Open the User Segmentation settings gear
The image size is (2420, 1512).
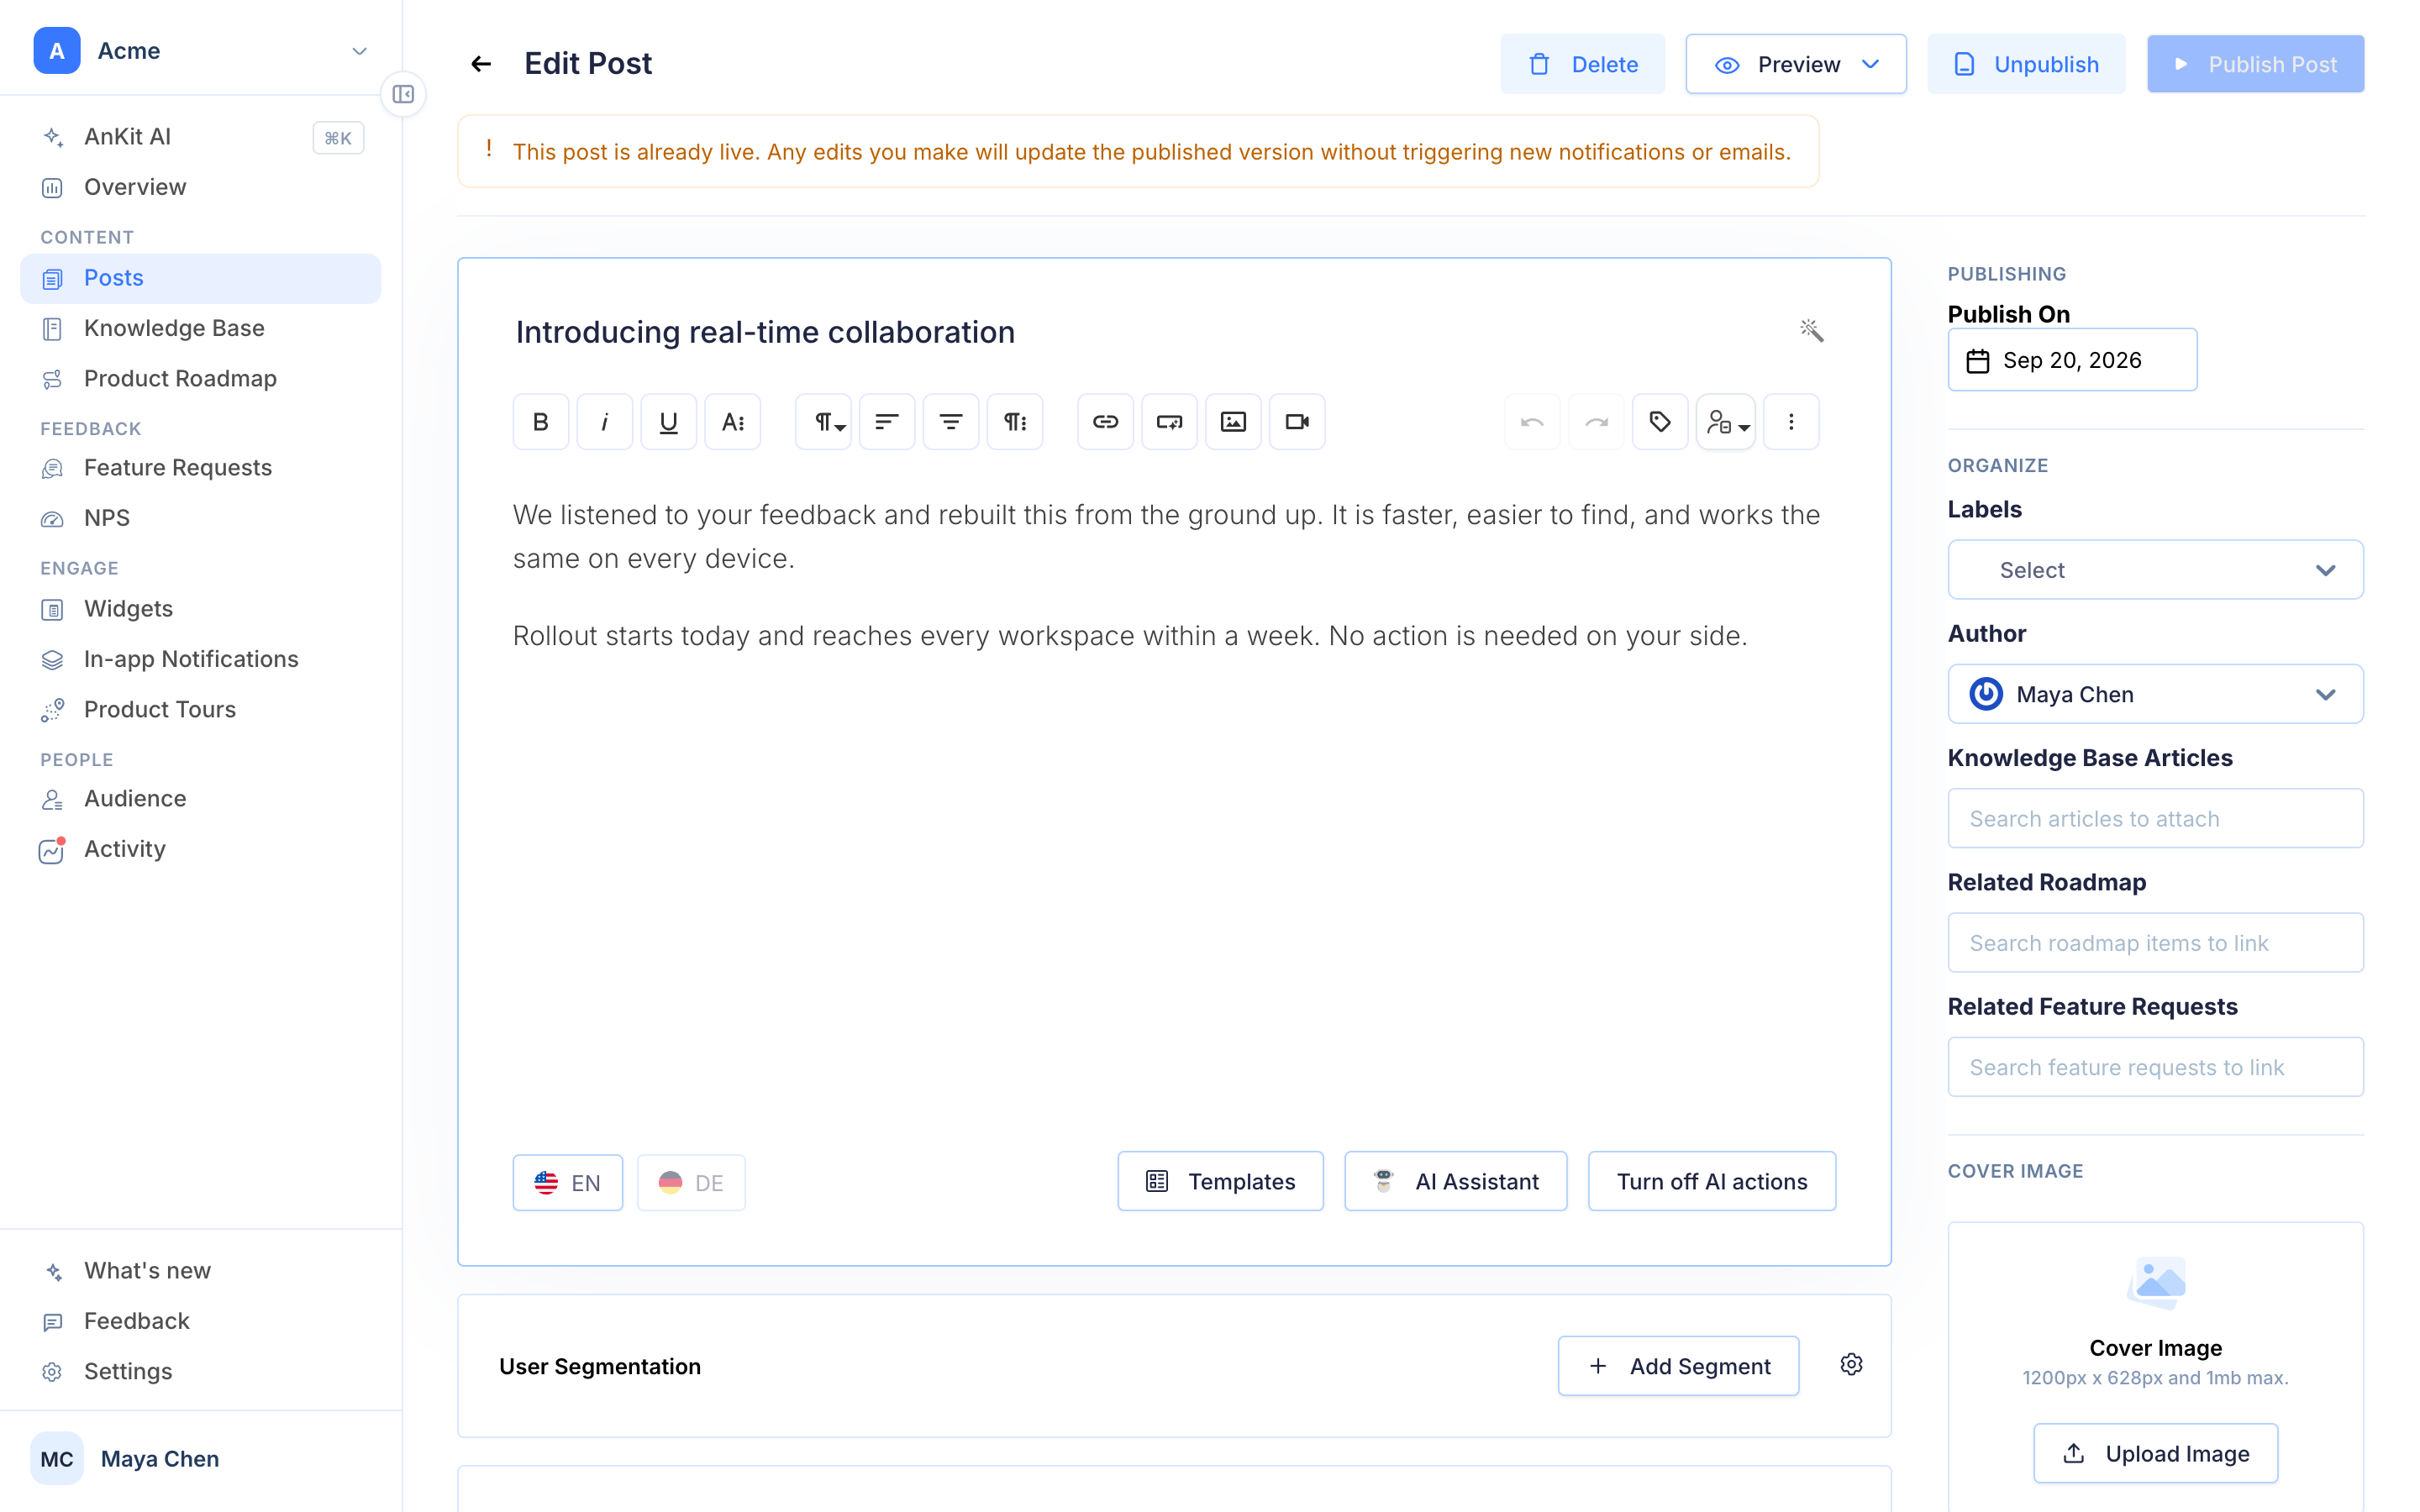click(1851, 1365)
